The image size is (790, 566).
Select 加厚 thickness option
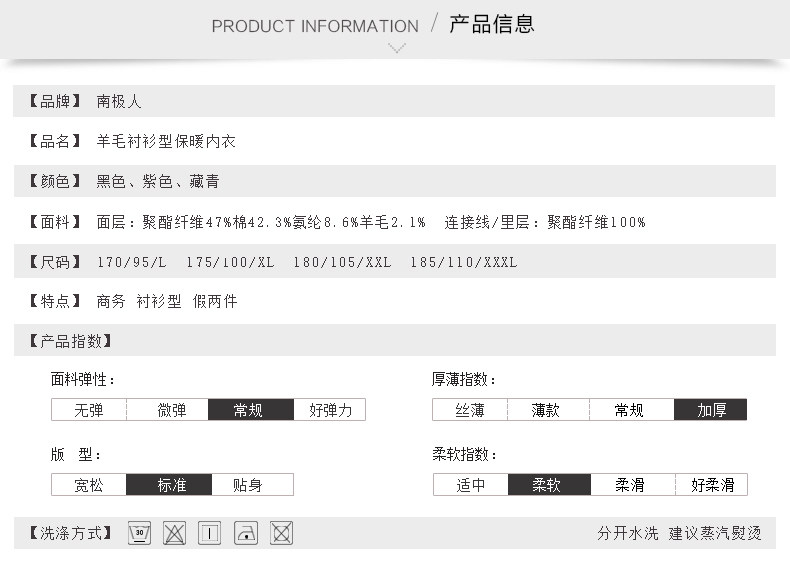point(711,410)
